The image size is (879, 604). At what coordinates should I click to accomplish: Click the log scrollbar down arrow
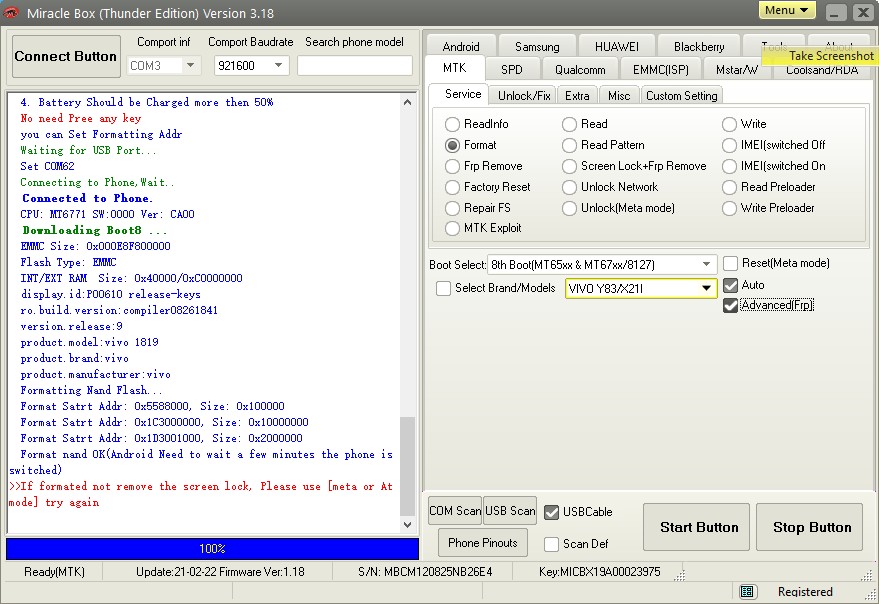pyautogui.click(x=408, y=525)
